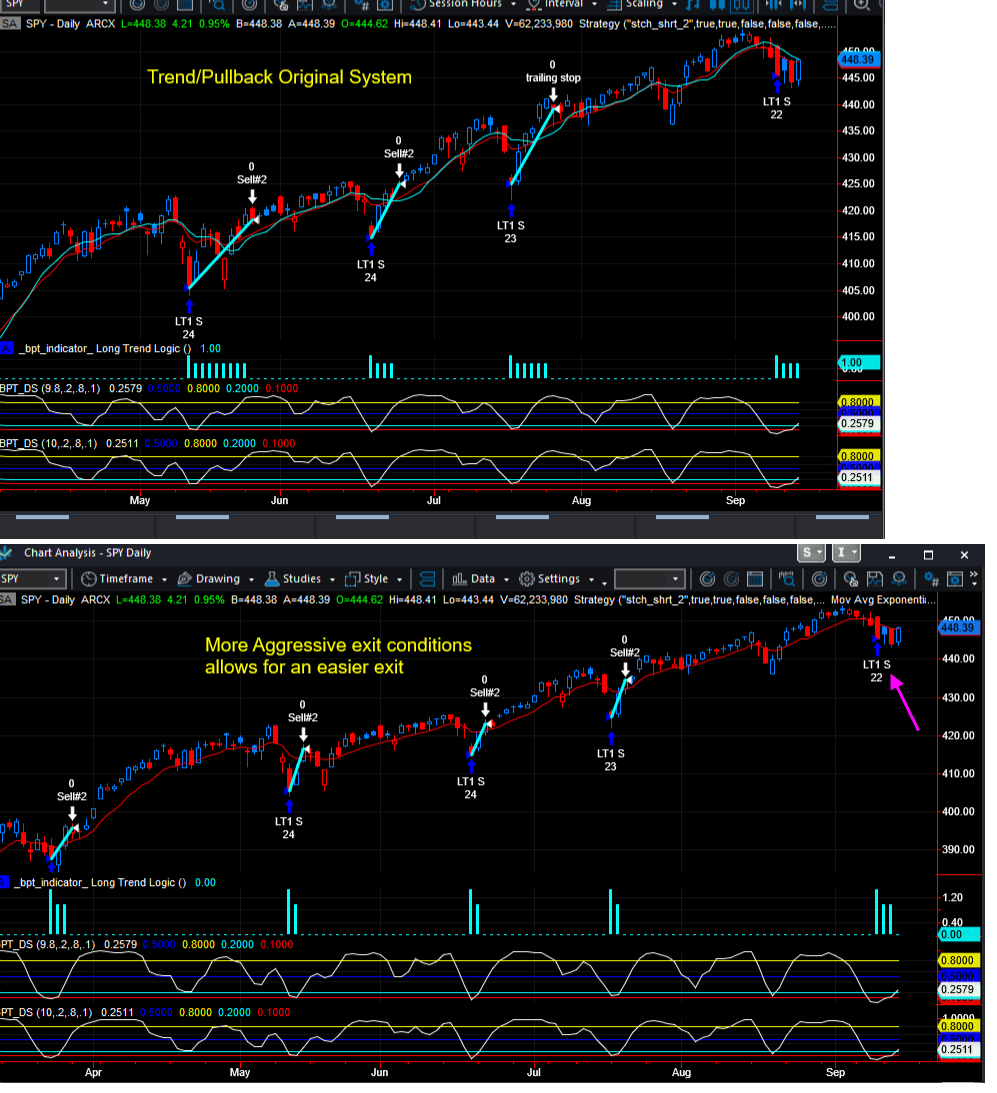The width and height of the screenshot is (997, 1093).
Task: Expand the arrow beside Drawing
Action: tap(251, 579)
